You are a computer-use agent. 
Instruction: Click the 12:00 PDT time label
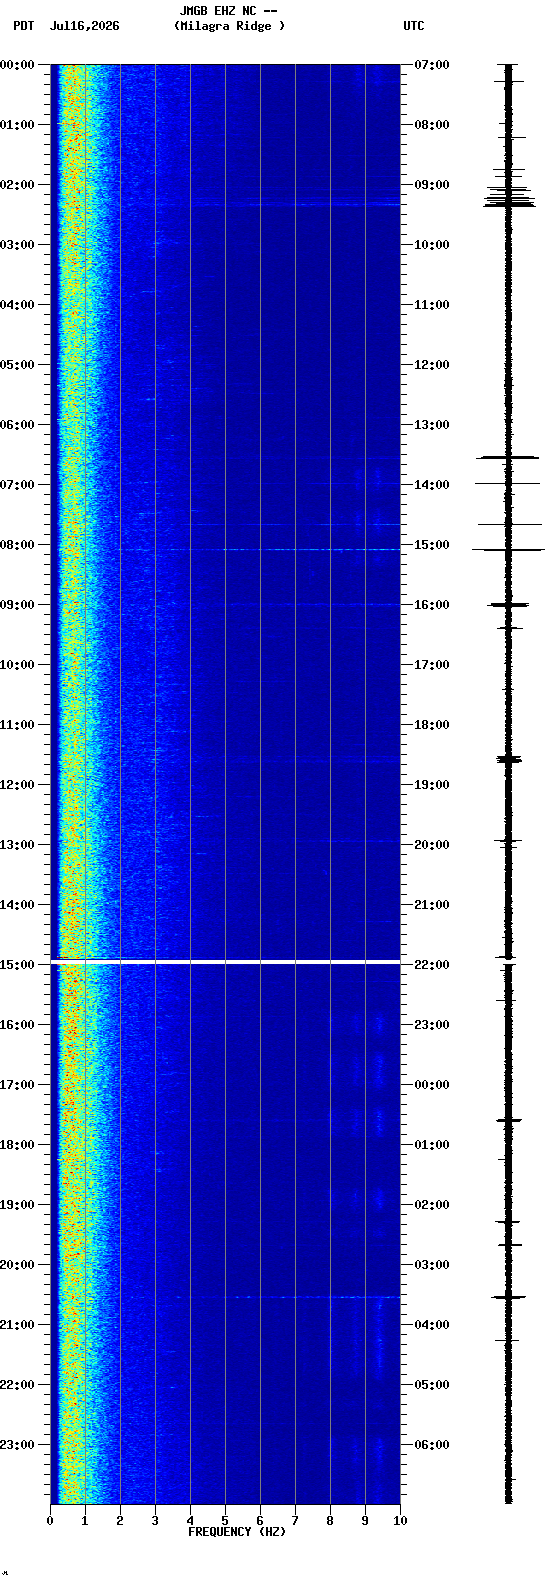(x=17, y=785)
